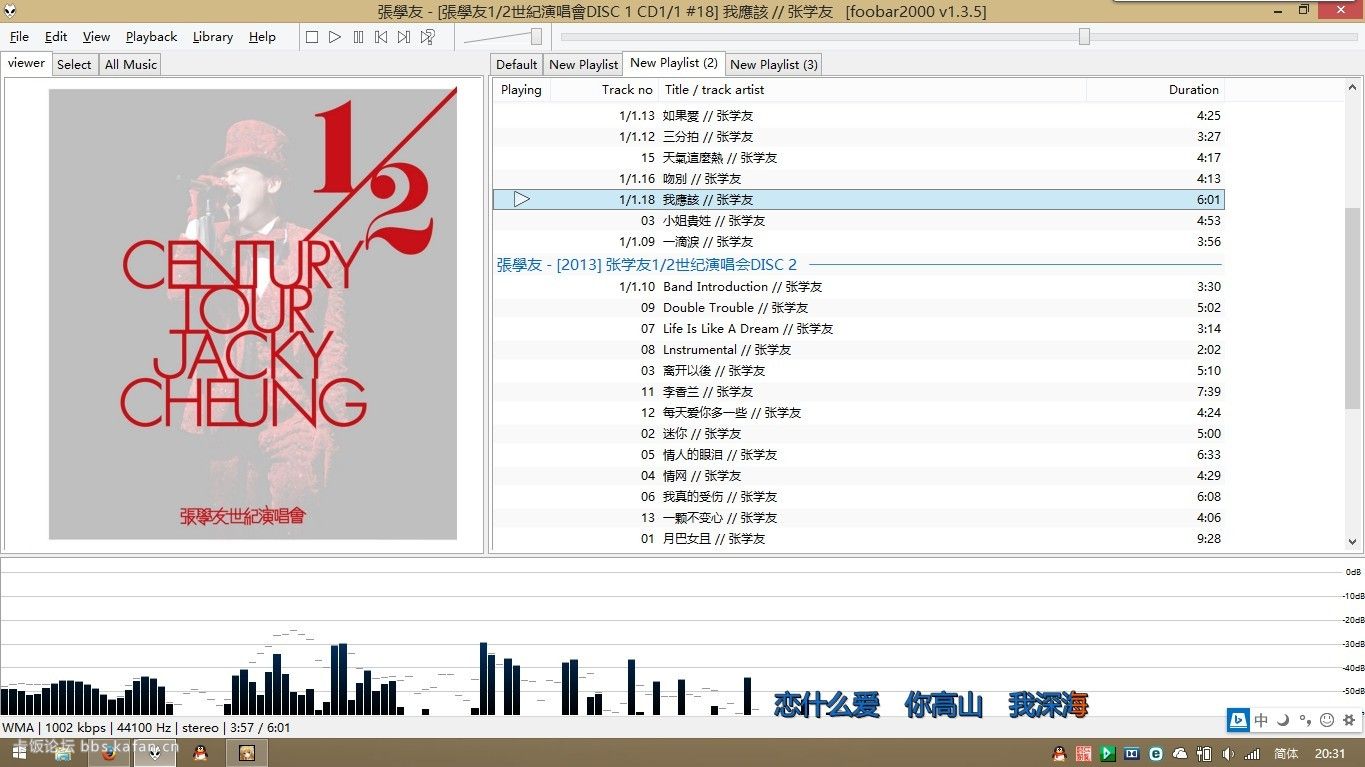Toggle the IME moon half-width icon
1365x767 pixels.
[x=1283, y=720]
